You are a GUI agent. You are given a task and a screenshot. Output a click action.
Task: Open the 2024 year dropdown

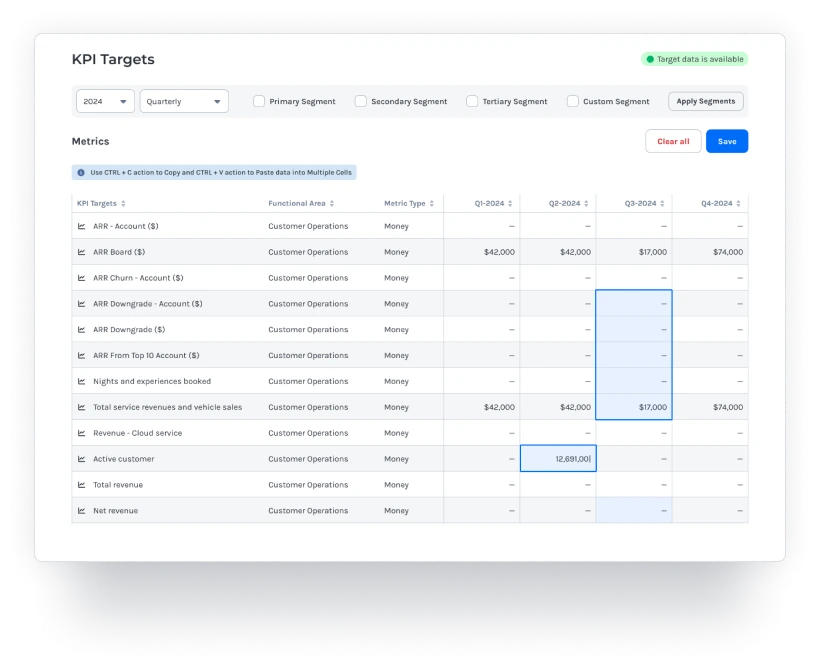click(x=106, y=101)
